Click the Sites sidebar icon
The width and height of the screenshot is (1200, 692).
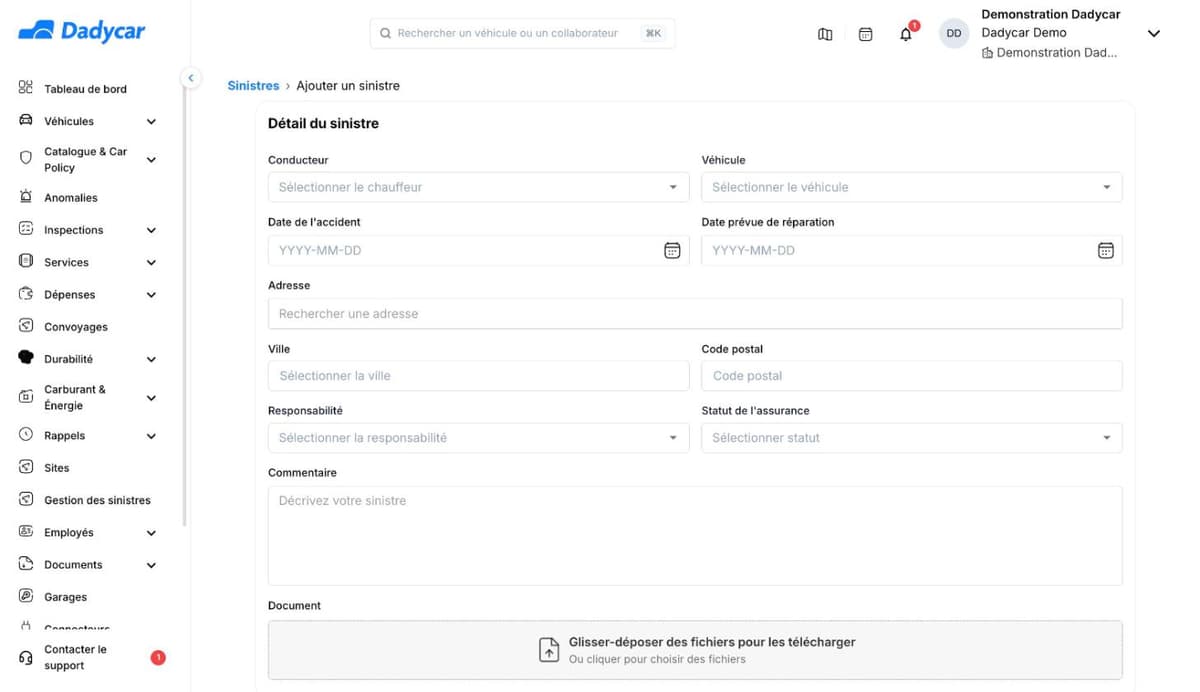tap(26, 467)
